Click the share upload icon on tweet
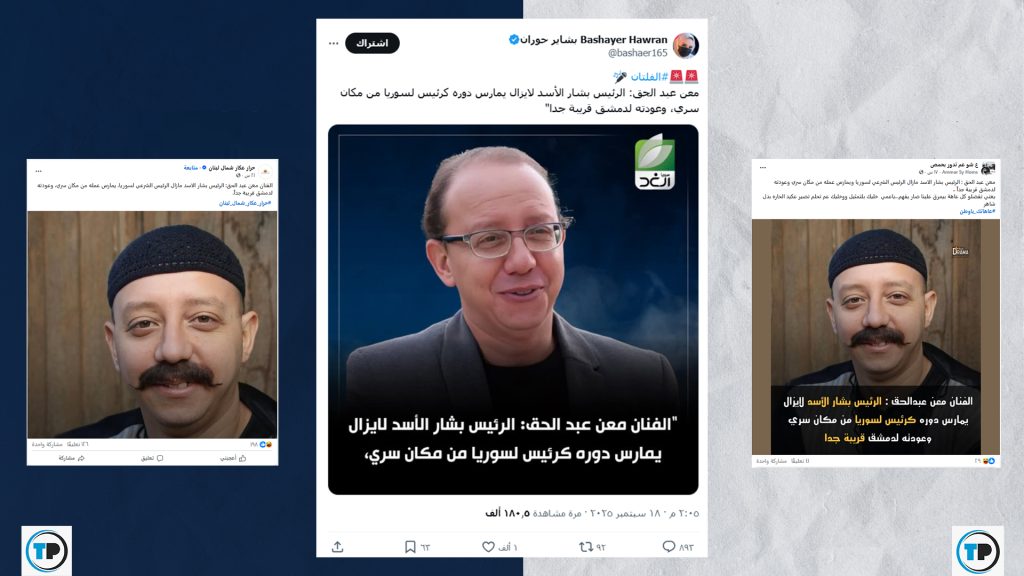1024x576 pixels. tap(338, 547)
